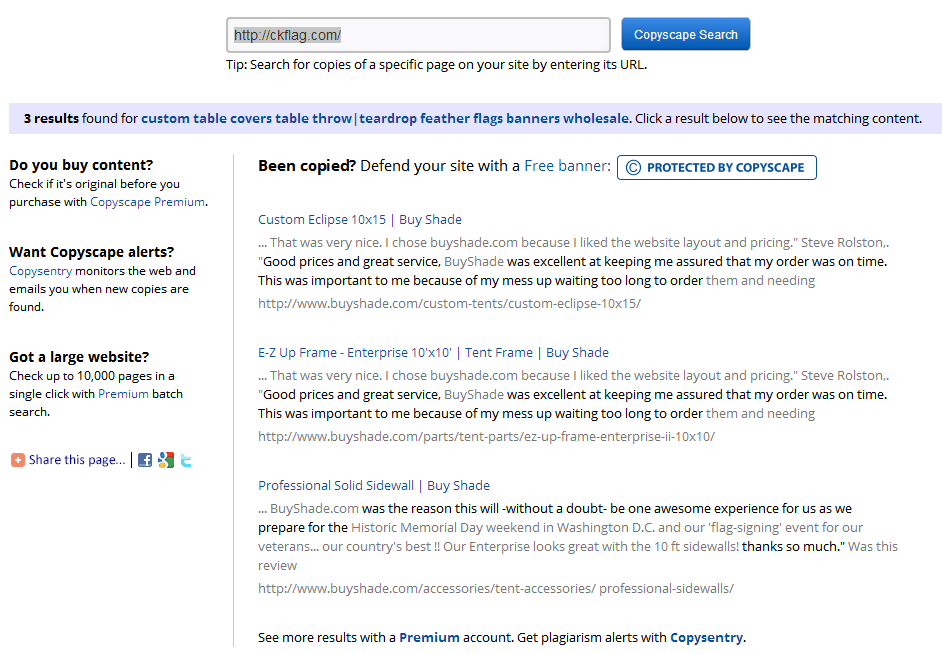Open the Share this page plus icon
Image resolution: width=942 pixels, height=654 pixels.
point(18,460)
